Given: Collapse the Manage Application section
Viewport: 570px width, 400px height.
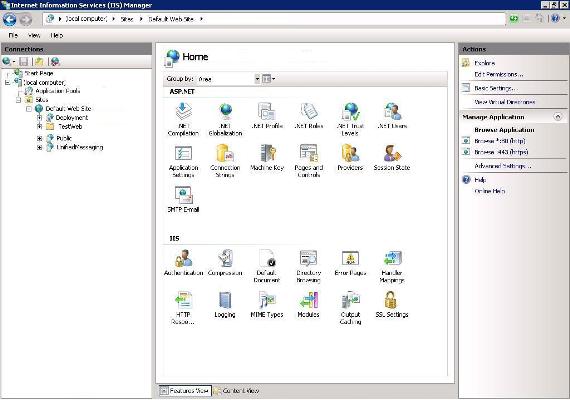Looking at the screenshot, I should 558,117.
